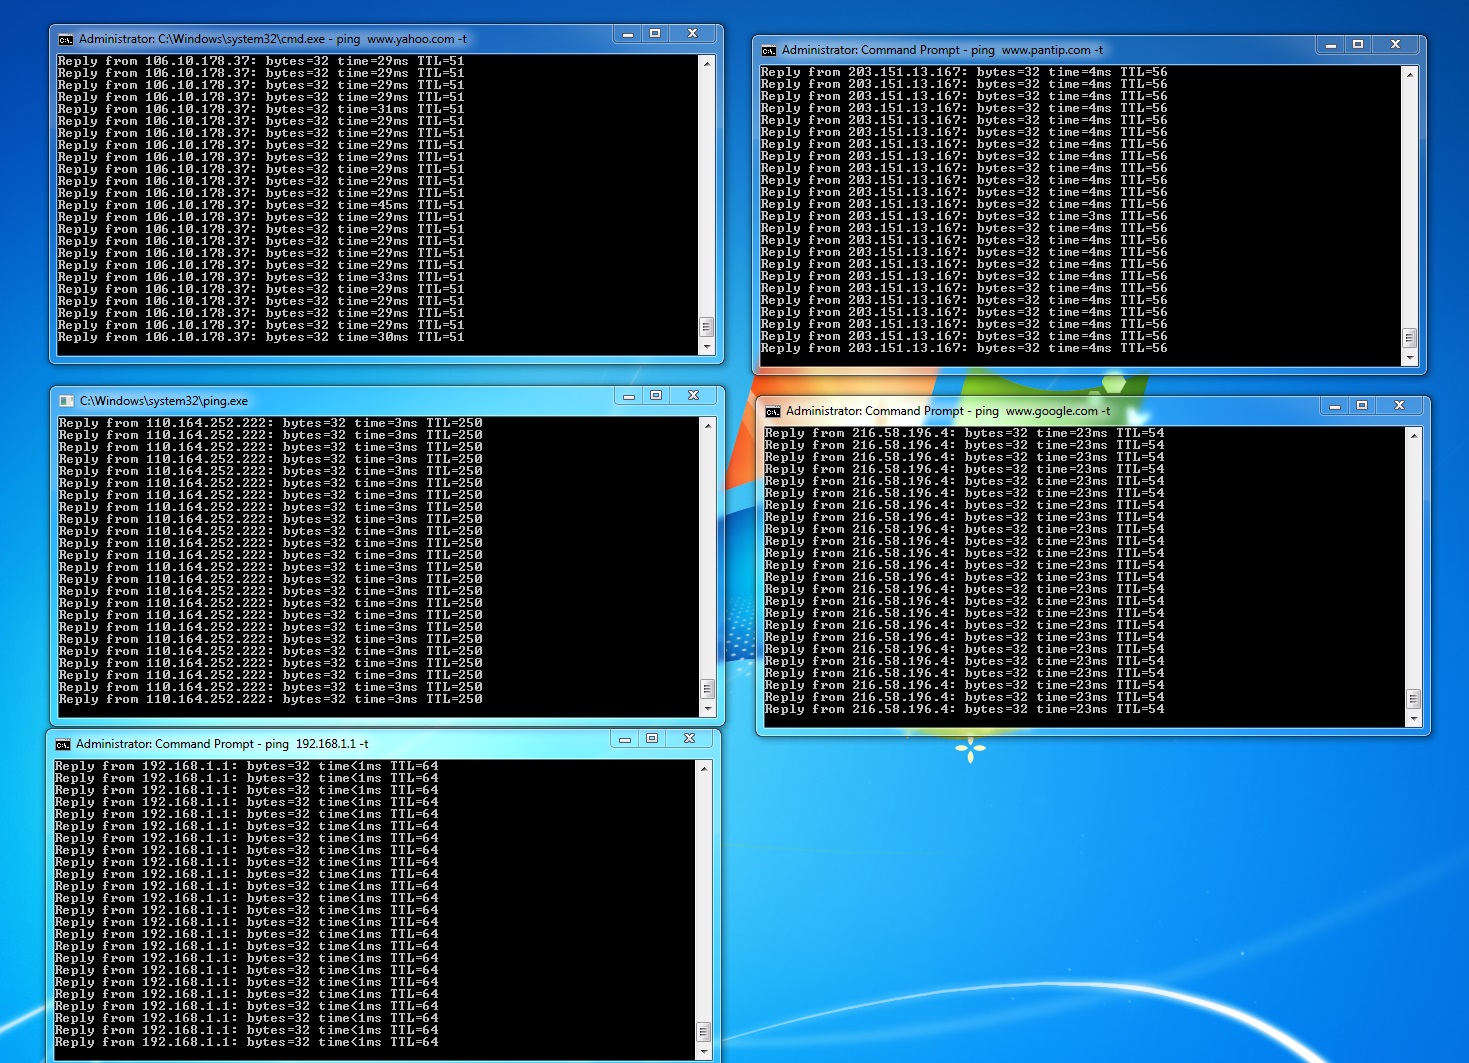Click scrollbar thumb in google ping window
The width and height of the screenshot is (1469, 1063).
pos(1414,700)
